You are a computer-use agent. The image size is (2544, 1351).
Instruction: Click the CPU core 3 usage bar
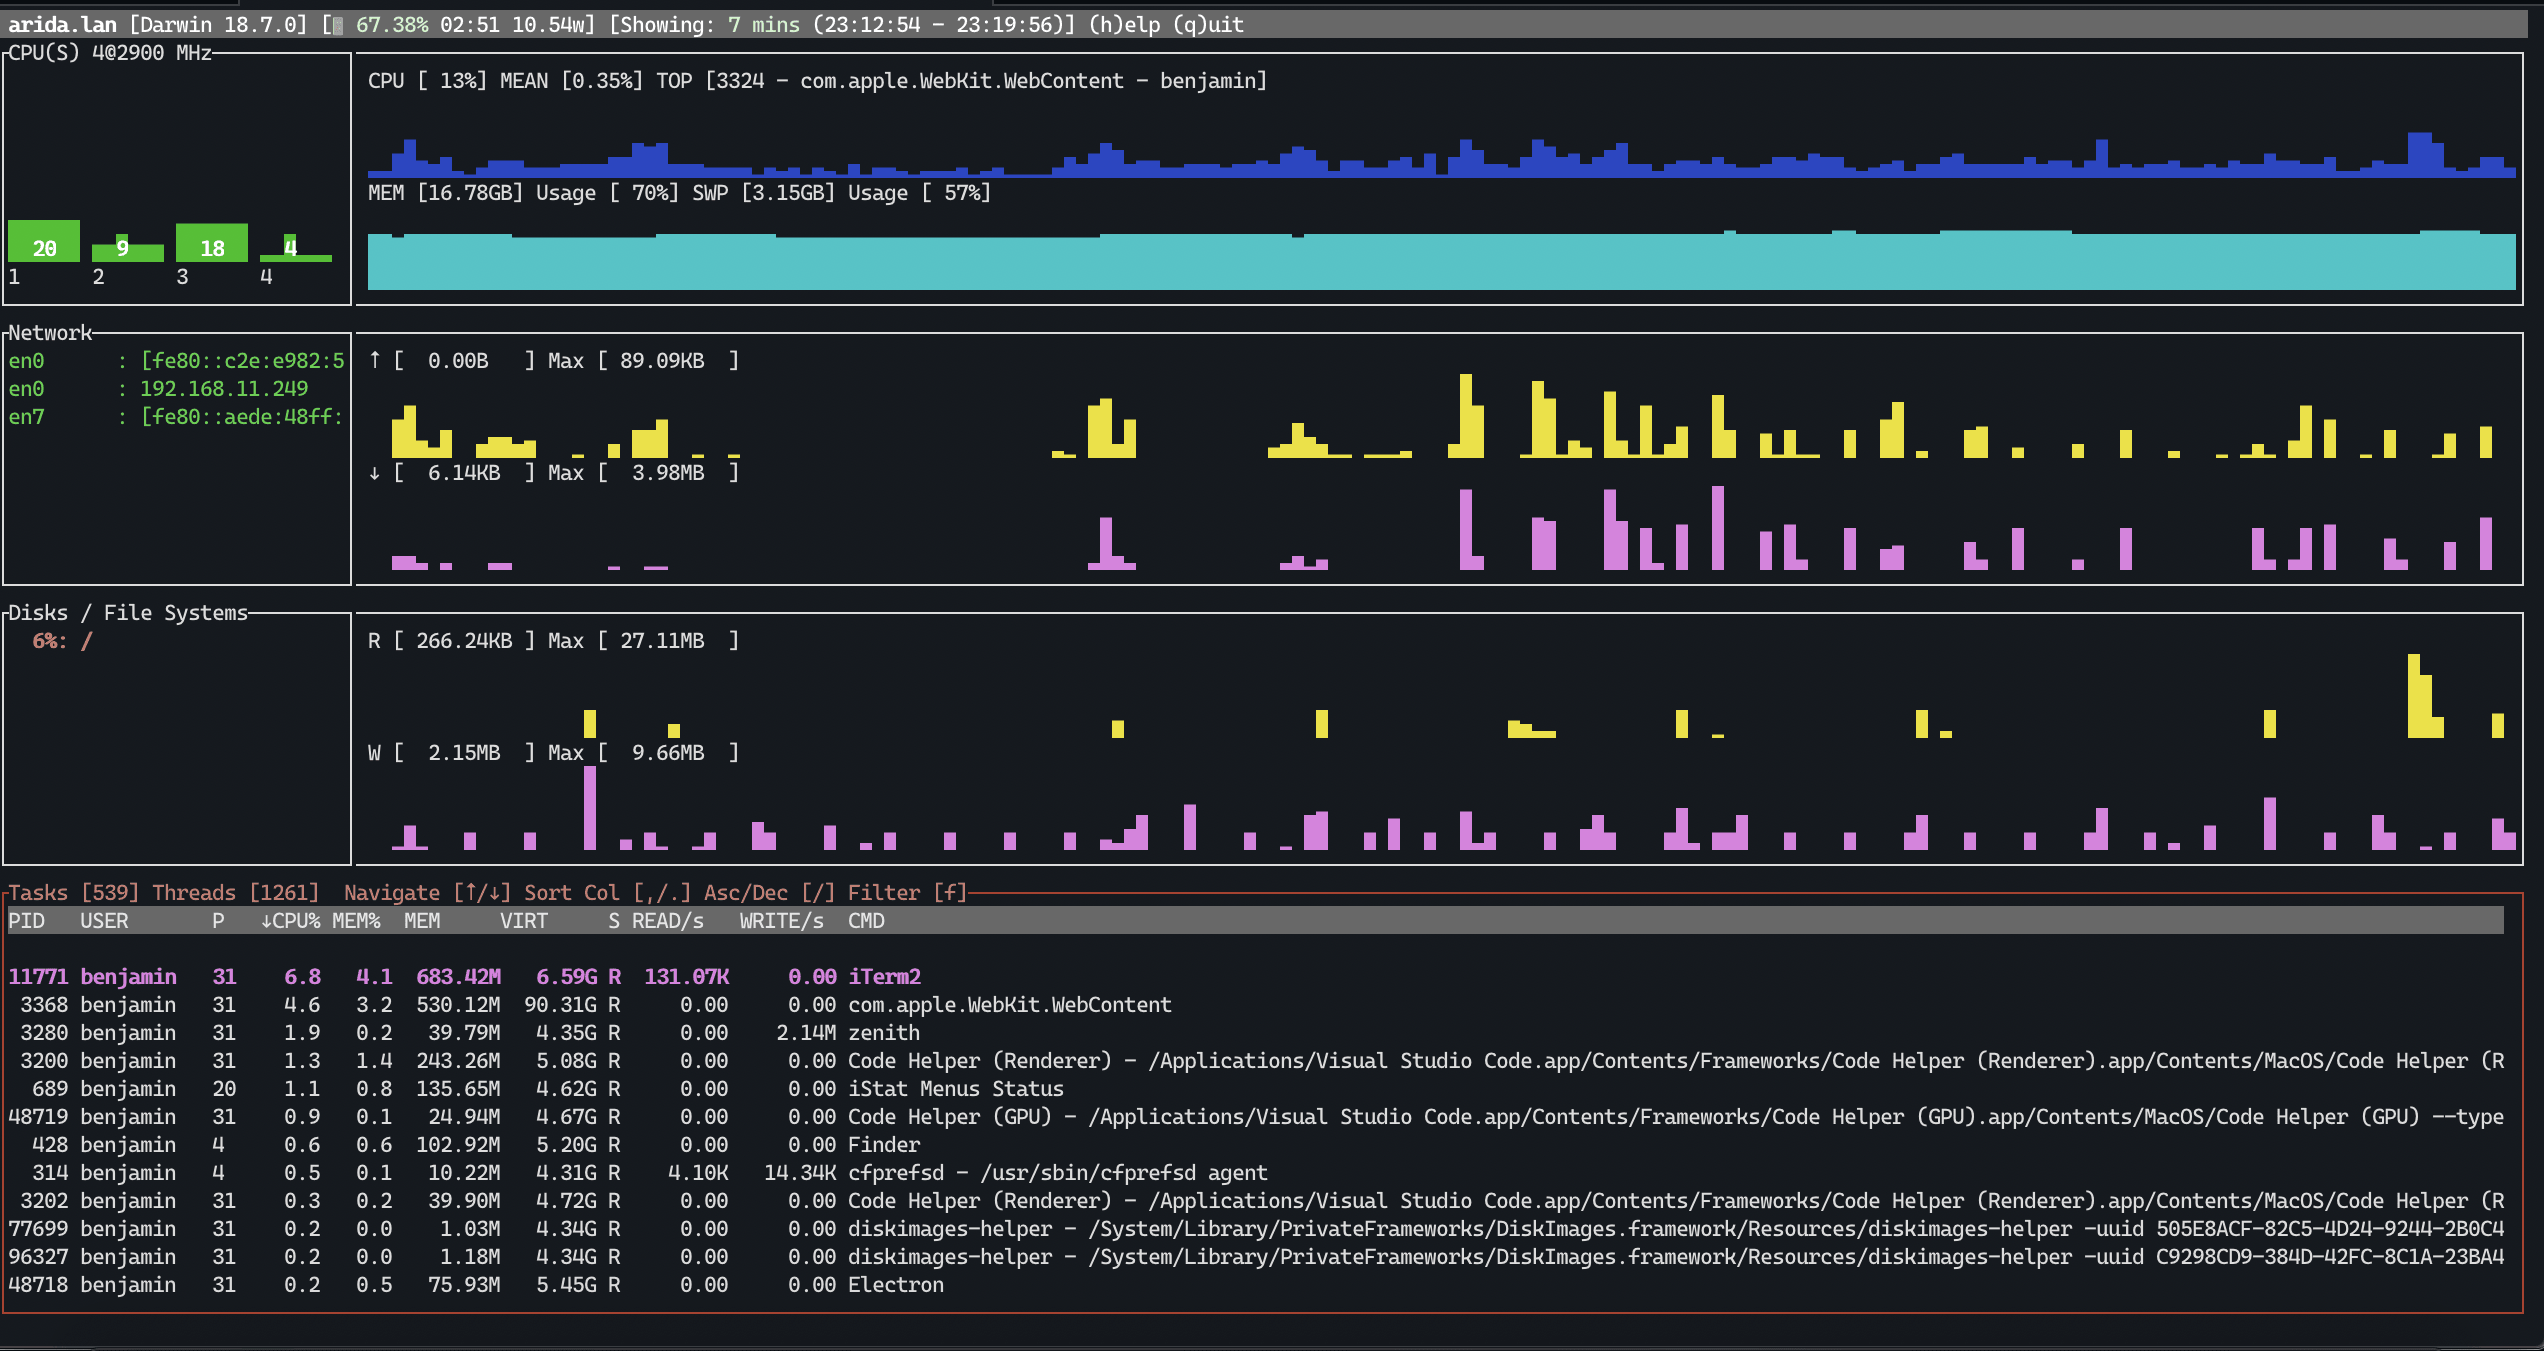click(212, 243)
